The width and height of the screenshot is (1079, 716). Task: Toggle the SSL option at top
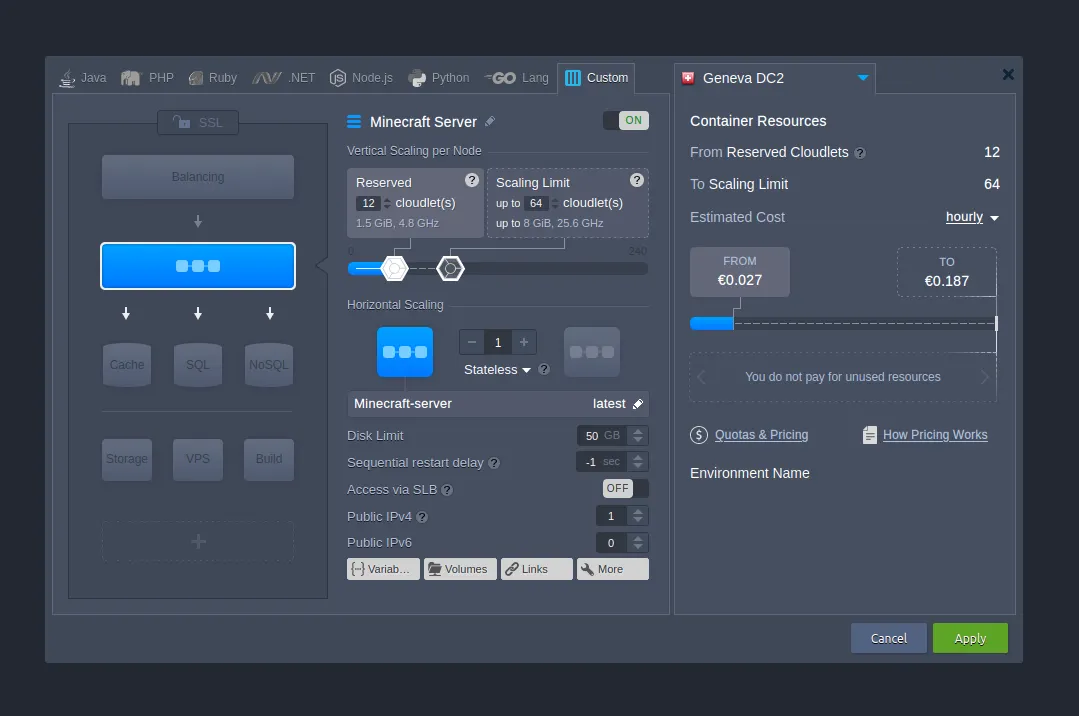198,123
